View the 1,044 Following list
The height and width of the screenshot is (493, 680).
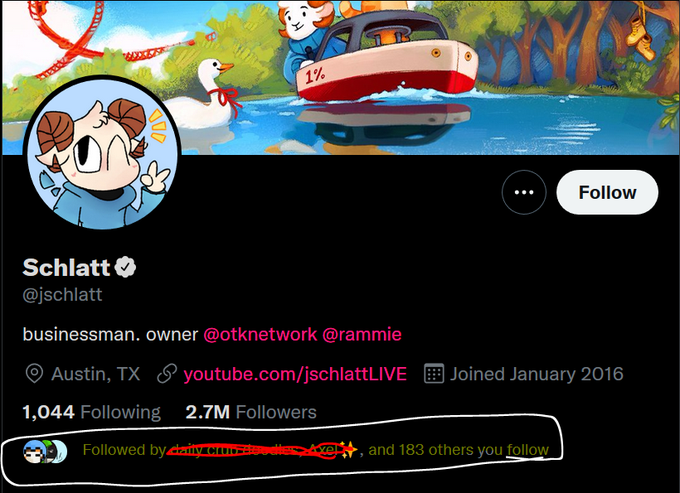pyautogui.click(x=92, y=412)
